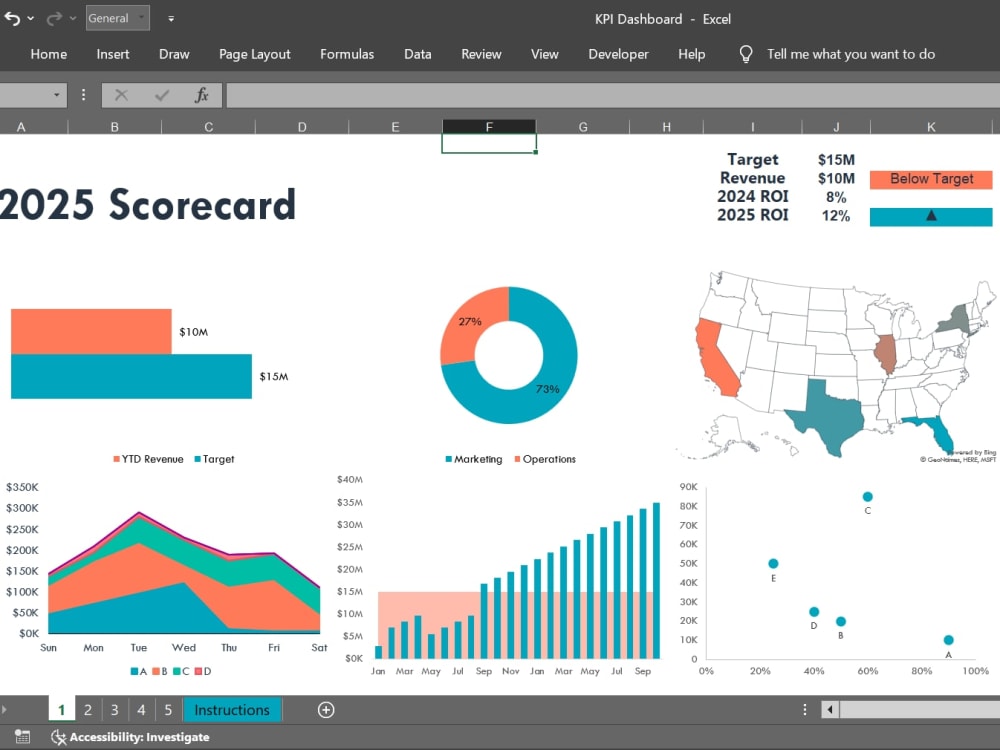1000x750 pixels.
Task: Click the up-triangle ROI indicator cell
Action: 931,217
